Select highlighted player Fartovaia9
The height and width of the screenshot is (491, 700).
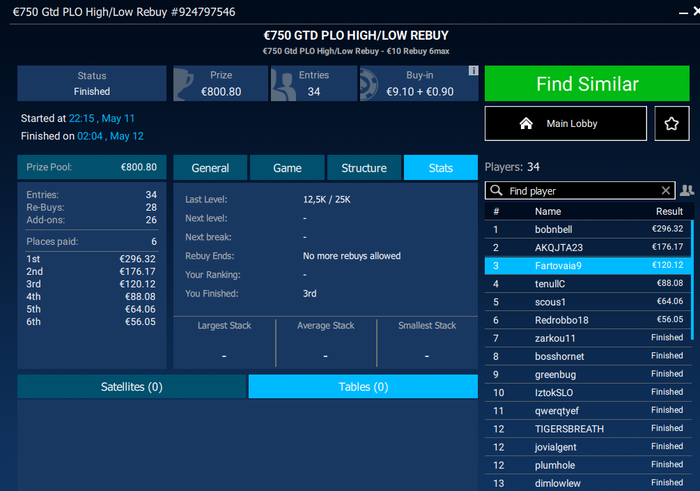(588, 266)
